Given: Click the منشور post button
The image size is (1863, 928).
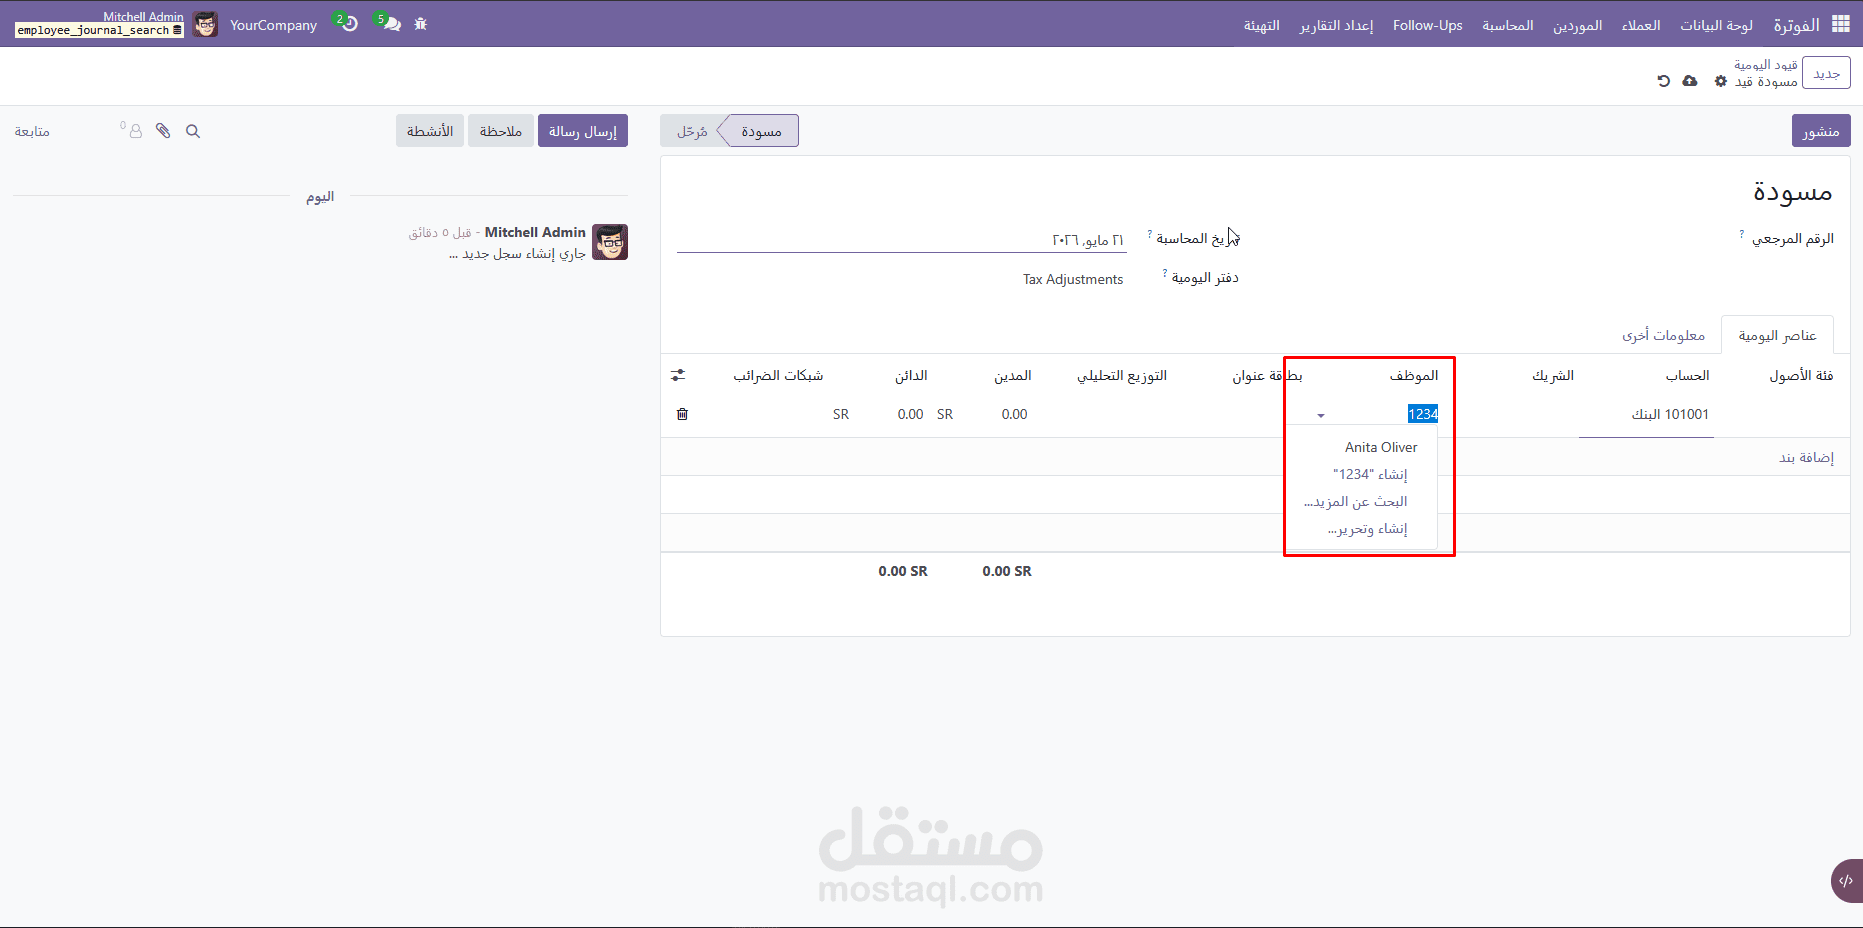Looking at the screenshot, I should (x=1821, y=131).
